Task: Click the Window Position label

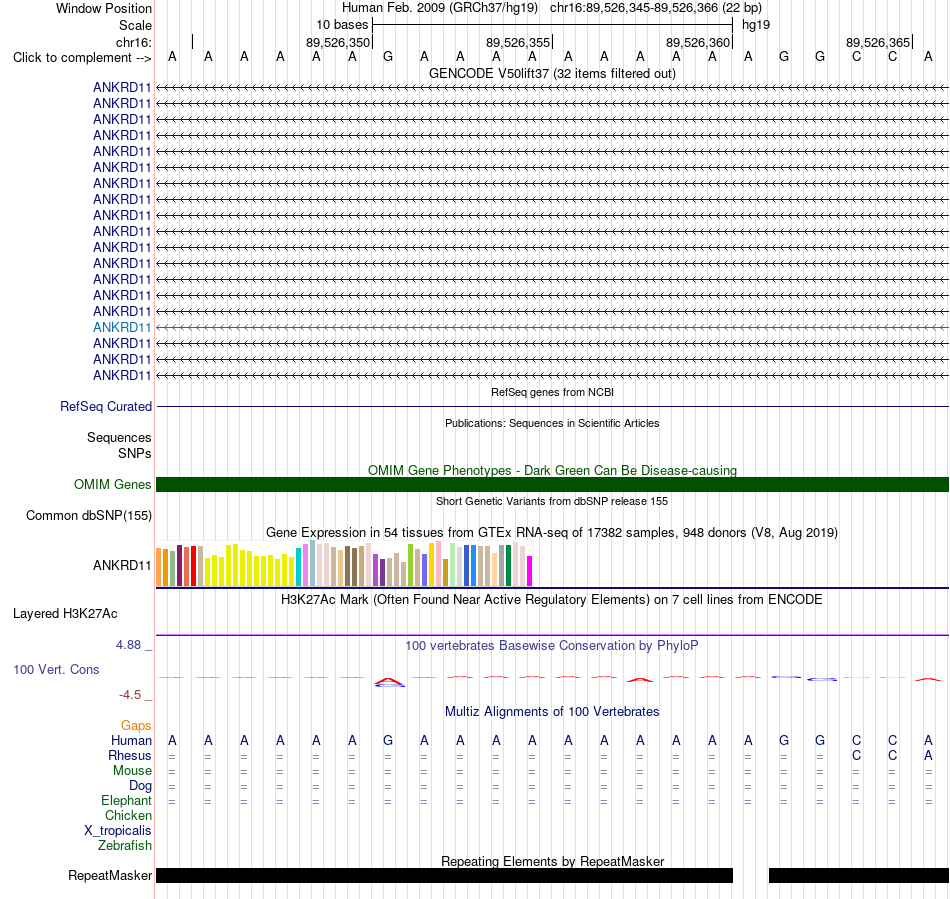Action: (x=104, y=8)
